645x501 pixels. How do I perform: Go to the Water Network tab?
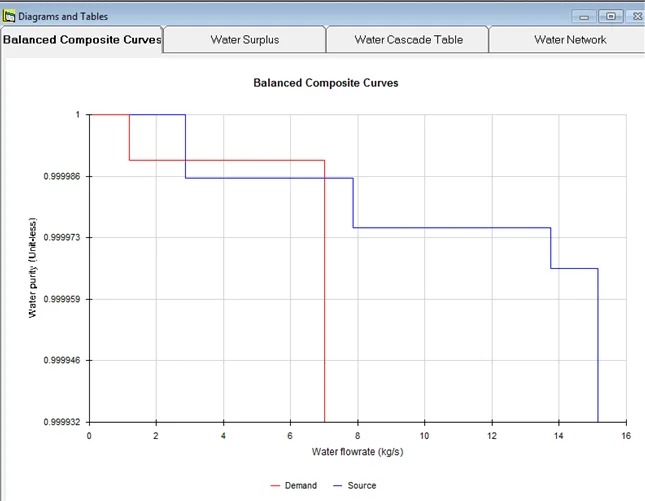(x=570, y=40)
